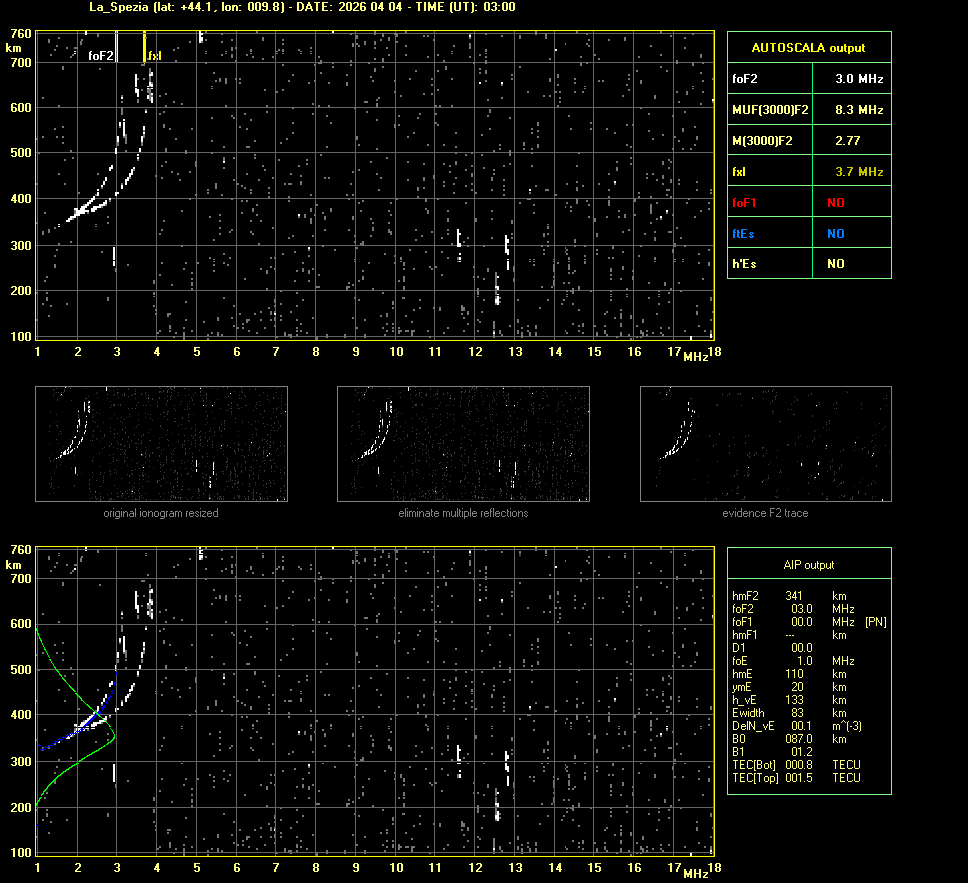Click the AUTOSCALA output header
968x883 pixels.
click(808, 47)
